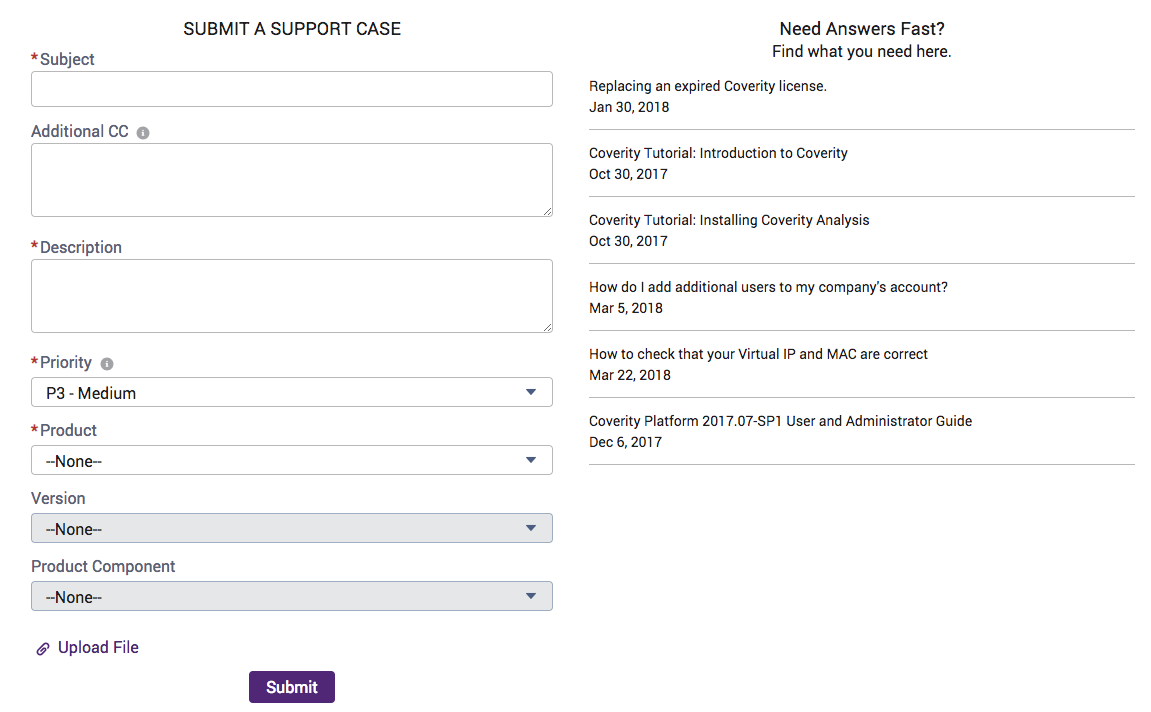1151x712 pixels.
Task: Click the Version dropdown chevron arrow
Action: (531, 528)
